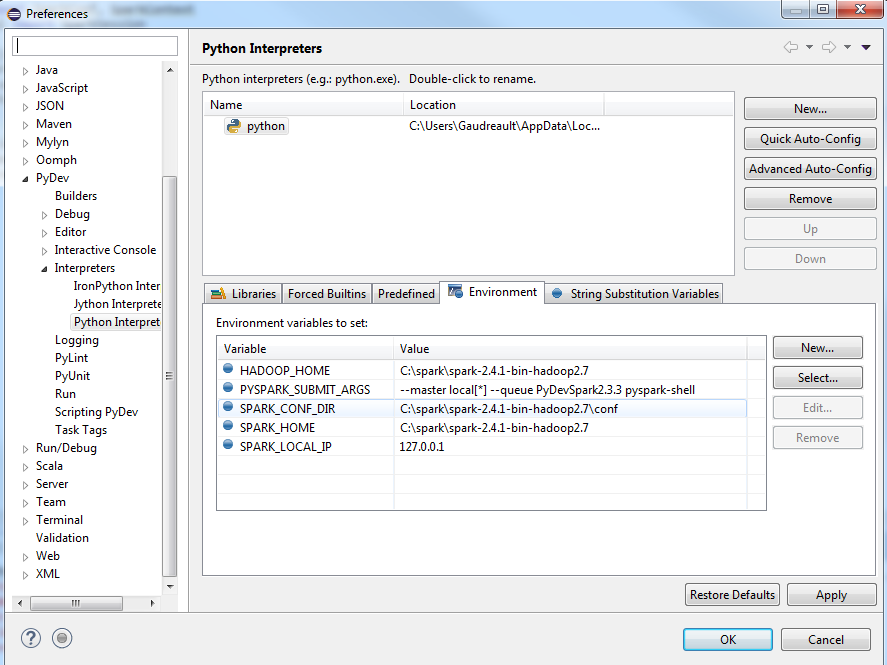
Task: Switch to the Libraries tab
Action: [x=243, y=293]
